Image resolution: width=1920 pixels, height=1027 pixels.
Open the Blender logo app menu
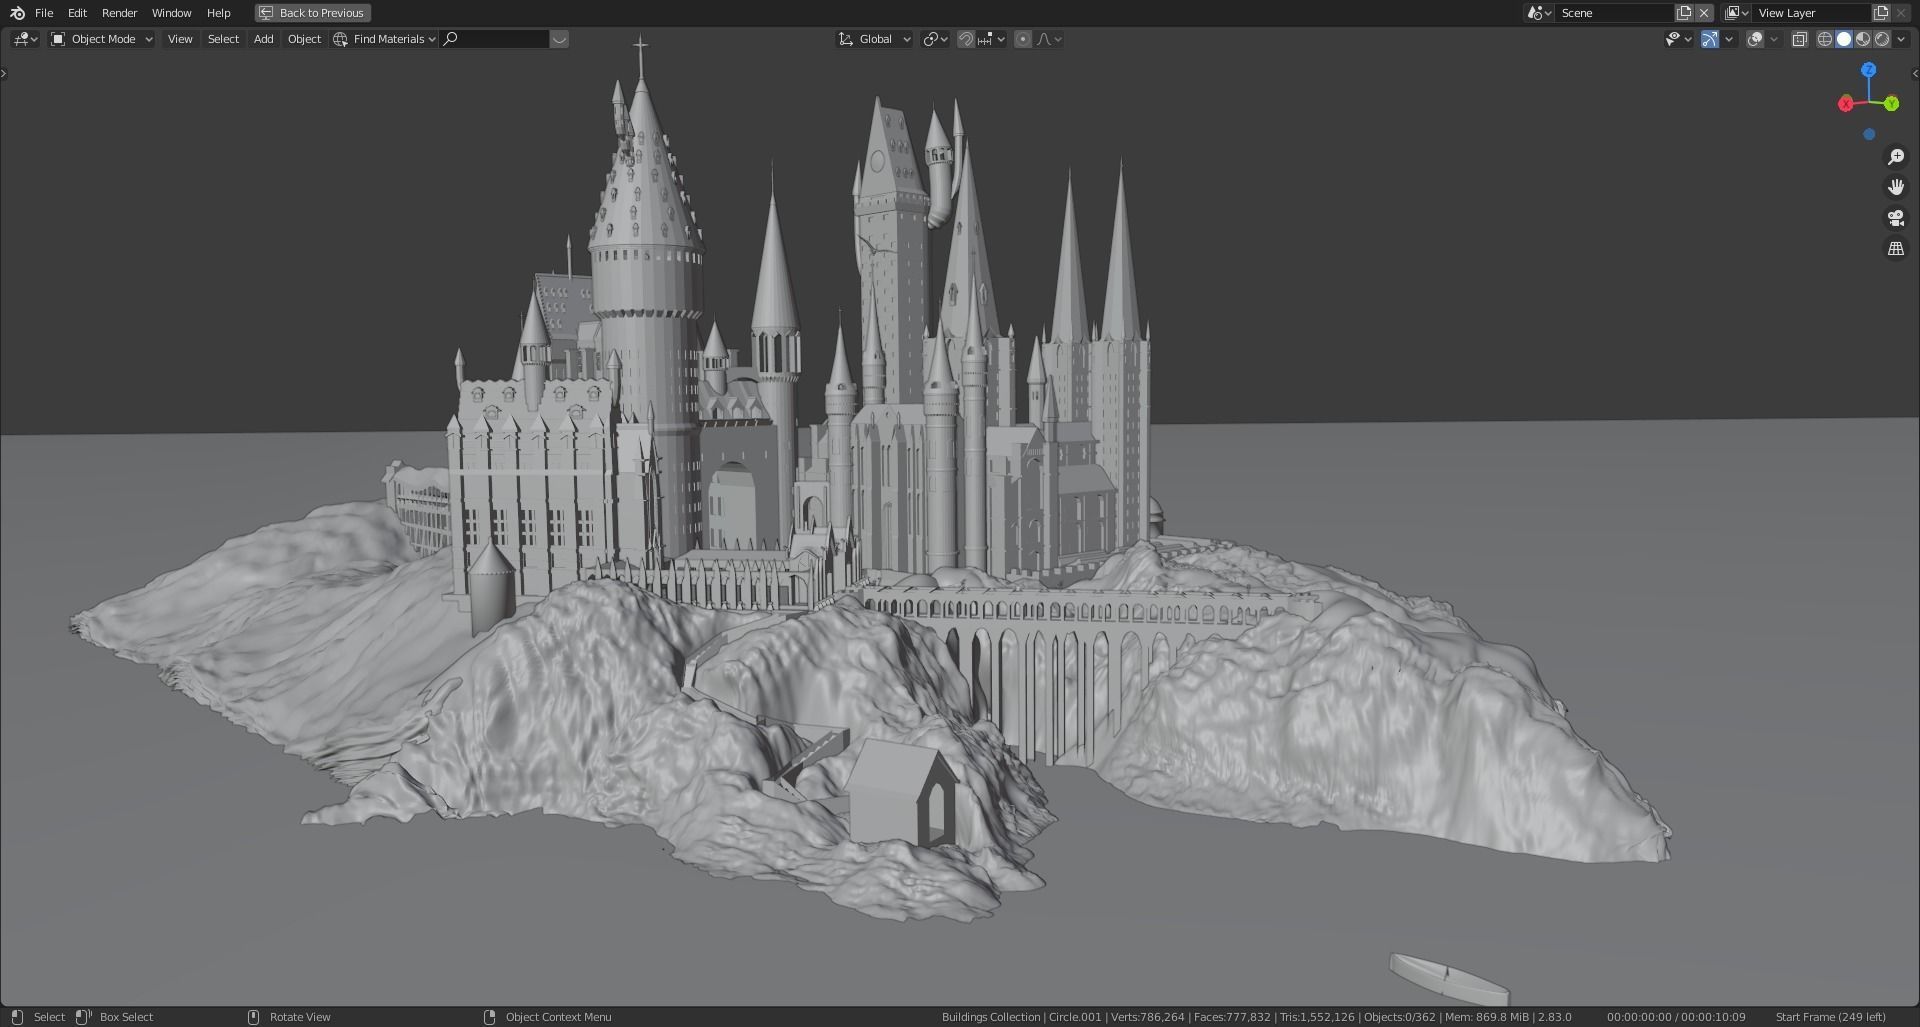tap(17, 13)
